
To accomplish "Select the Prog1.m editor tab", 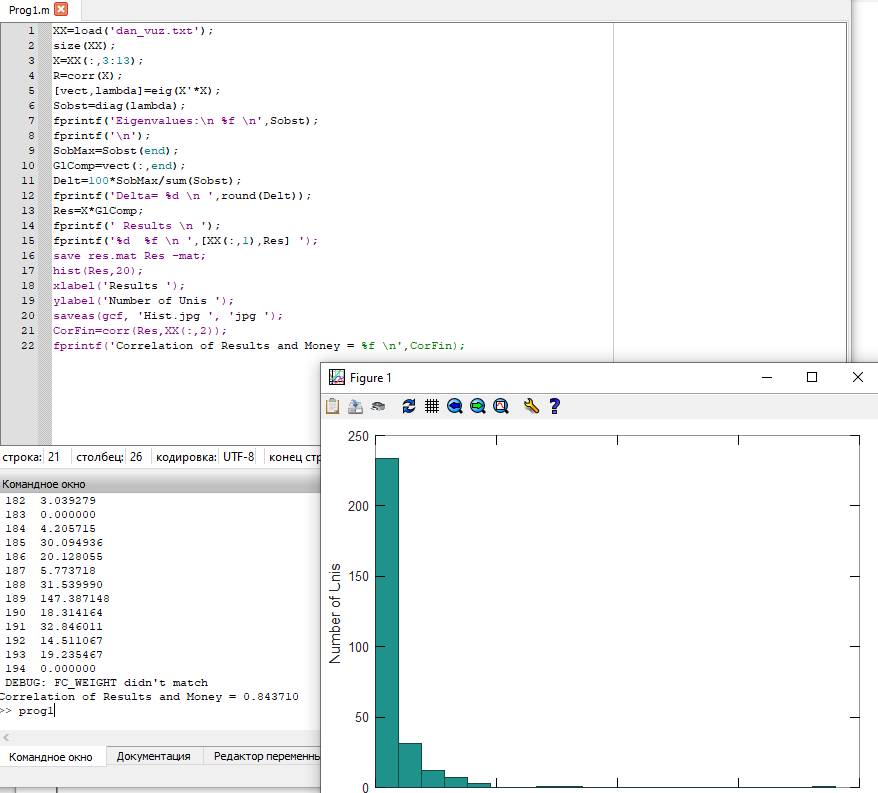I will (x=27, y=9).
